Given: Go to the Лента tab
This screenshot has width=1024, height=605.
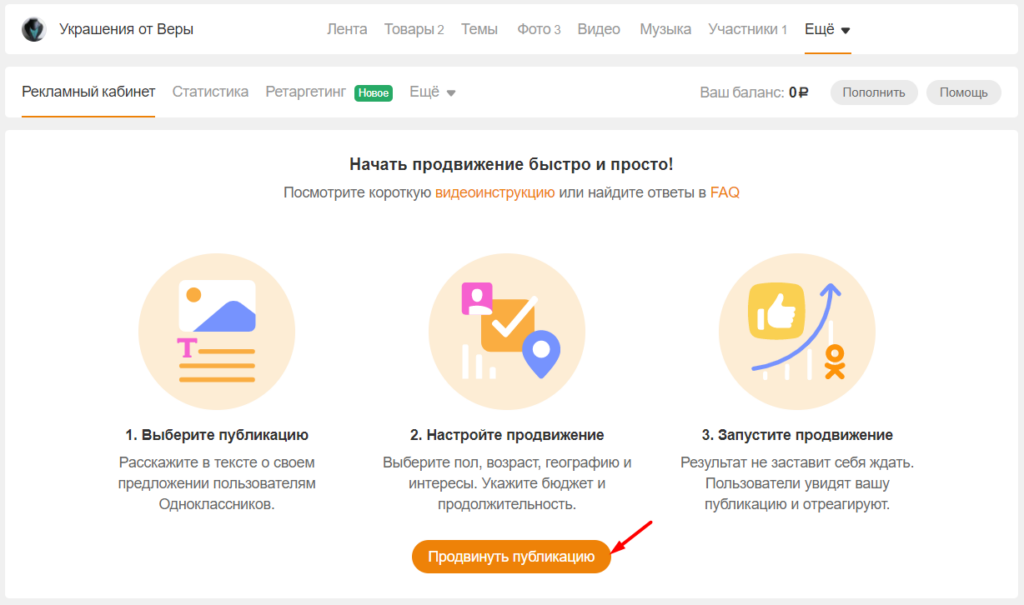Looking at the screenshot, I should [347, 29].
